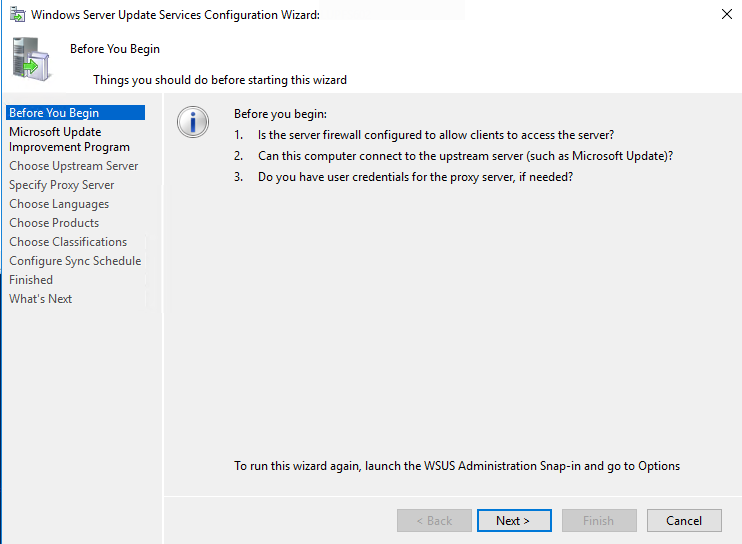
Task: Click 'Things you should do' subtitle text
Action: click(220, 80)
